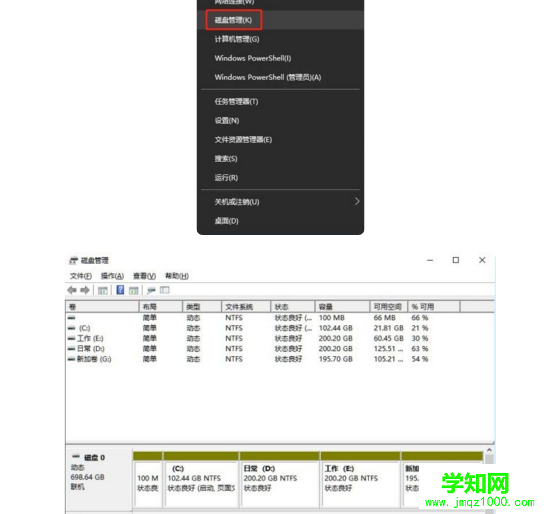
Task: Click drive icon of the 工作 (E:) row
Action: (x=71, y=338)
